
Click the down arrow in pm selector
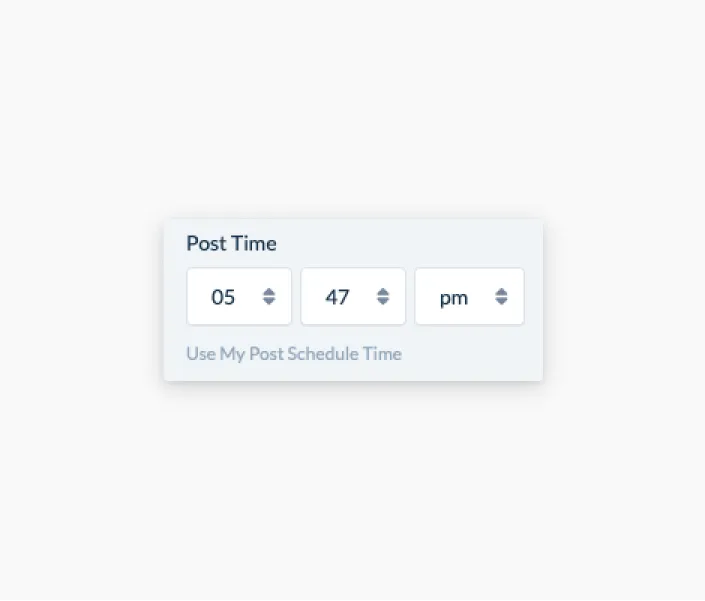pyautogui.click(x=501, y=302)
